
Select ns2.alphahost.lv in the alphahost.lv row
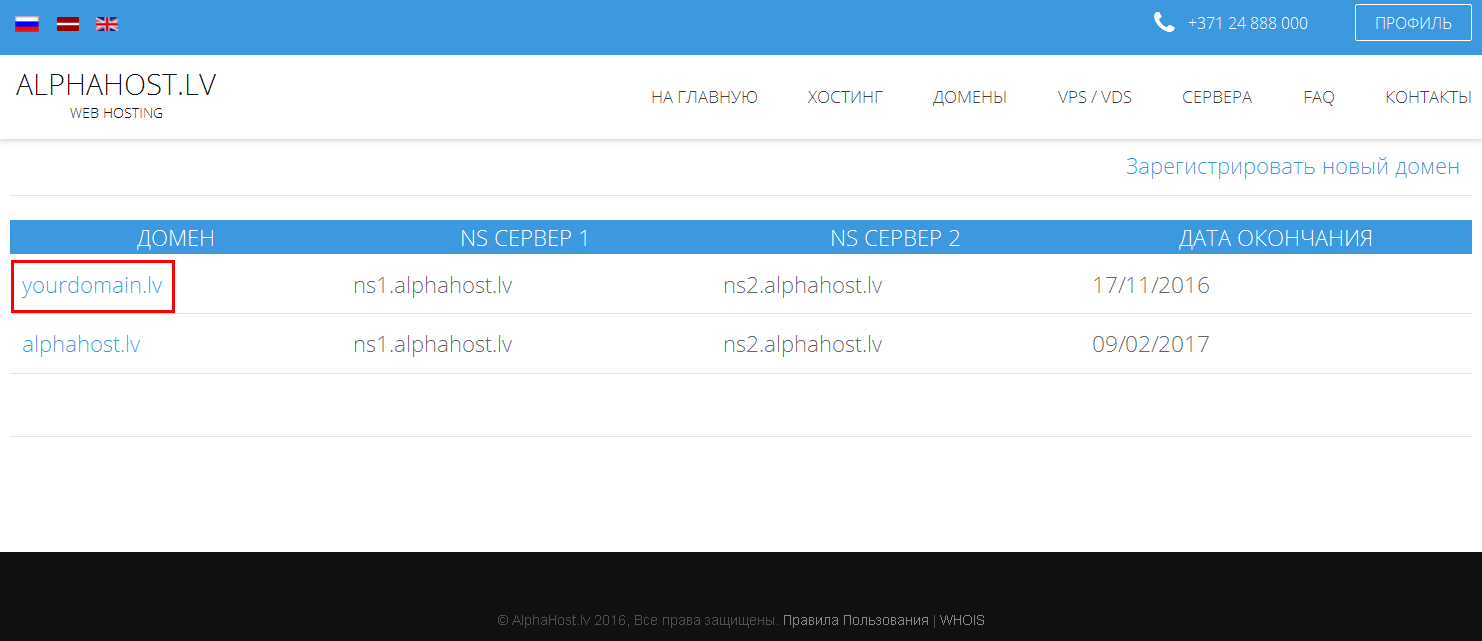pyautogui.click(x=803, y=345)
